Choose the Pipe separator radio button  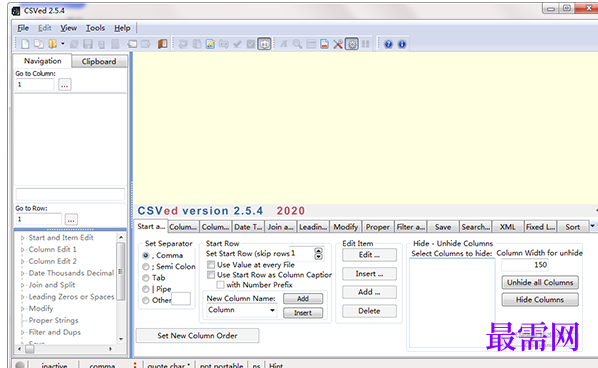click(x=146, y=289)
